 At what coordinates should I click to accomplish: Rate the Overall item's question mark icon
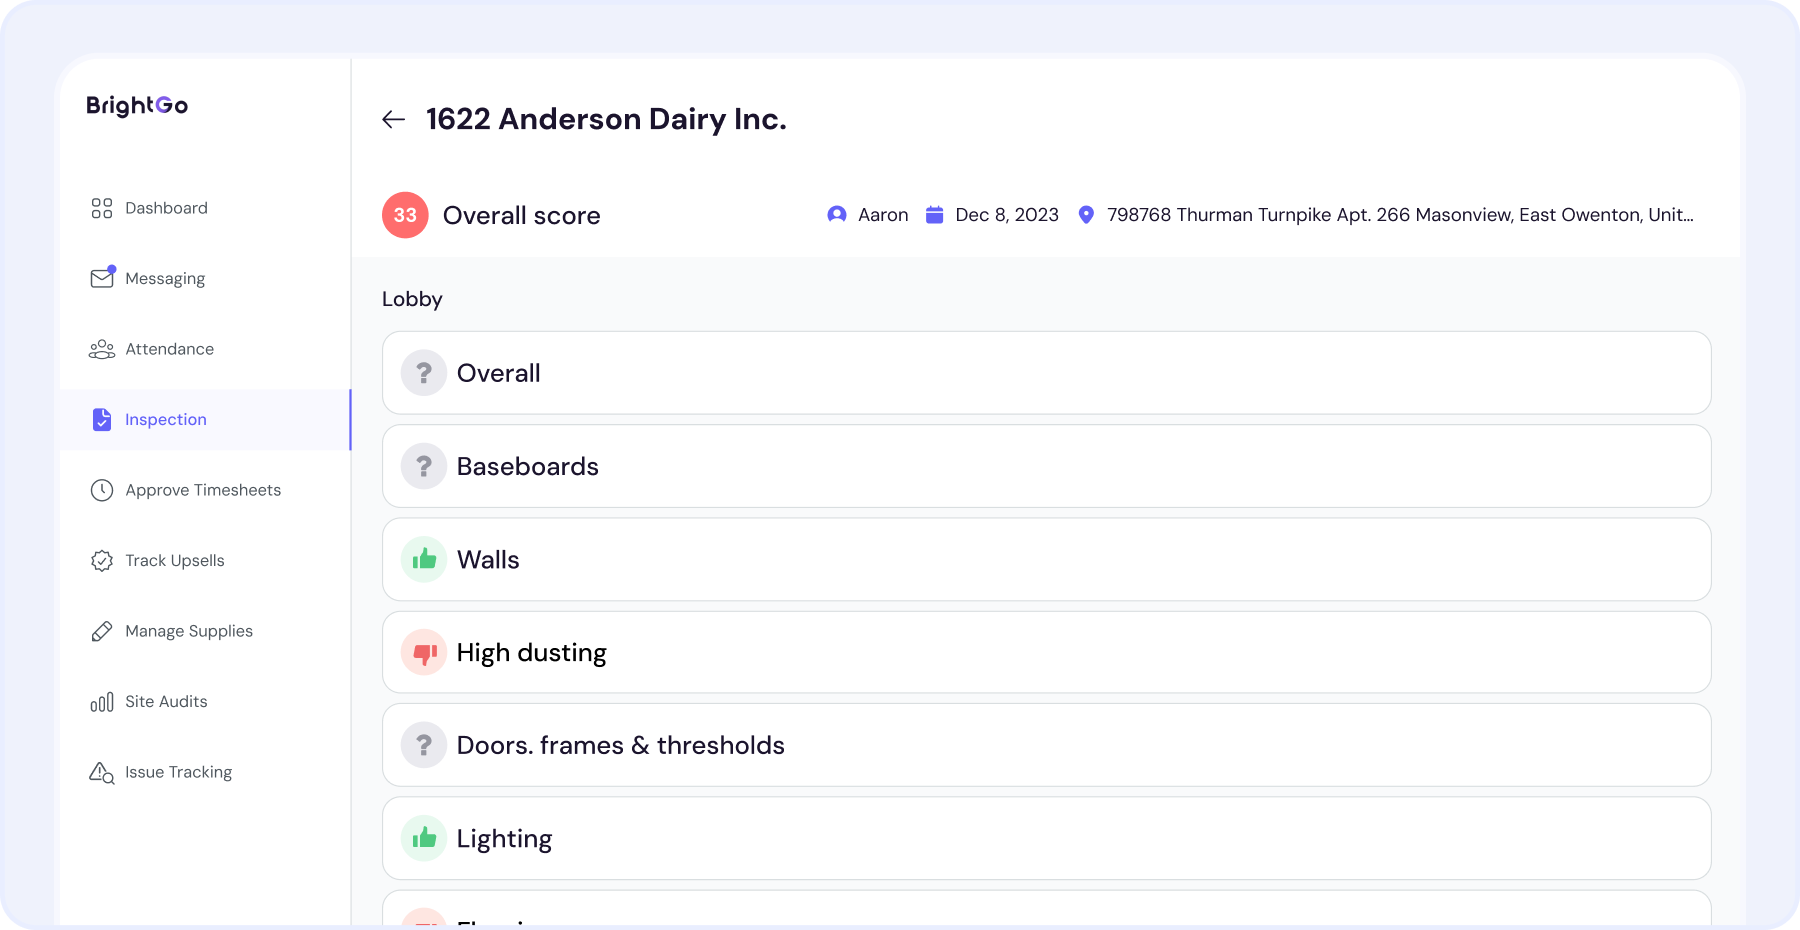tap(423, 372)
